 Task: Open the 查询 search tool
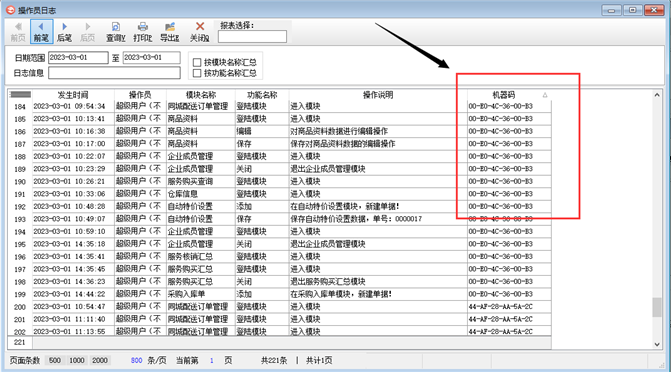(116, 32)
